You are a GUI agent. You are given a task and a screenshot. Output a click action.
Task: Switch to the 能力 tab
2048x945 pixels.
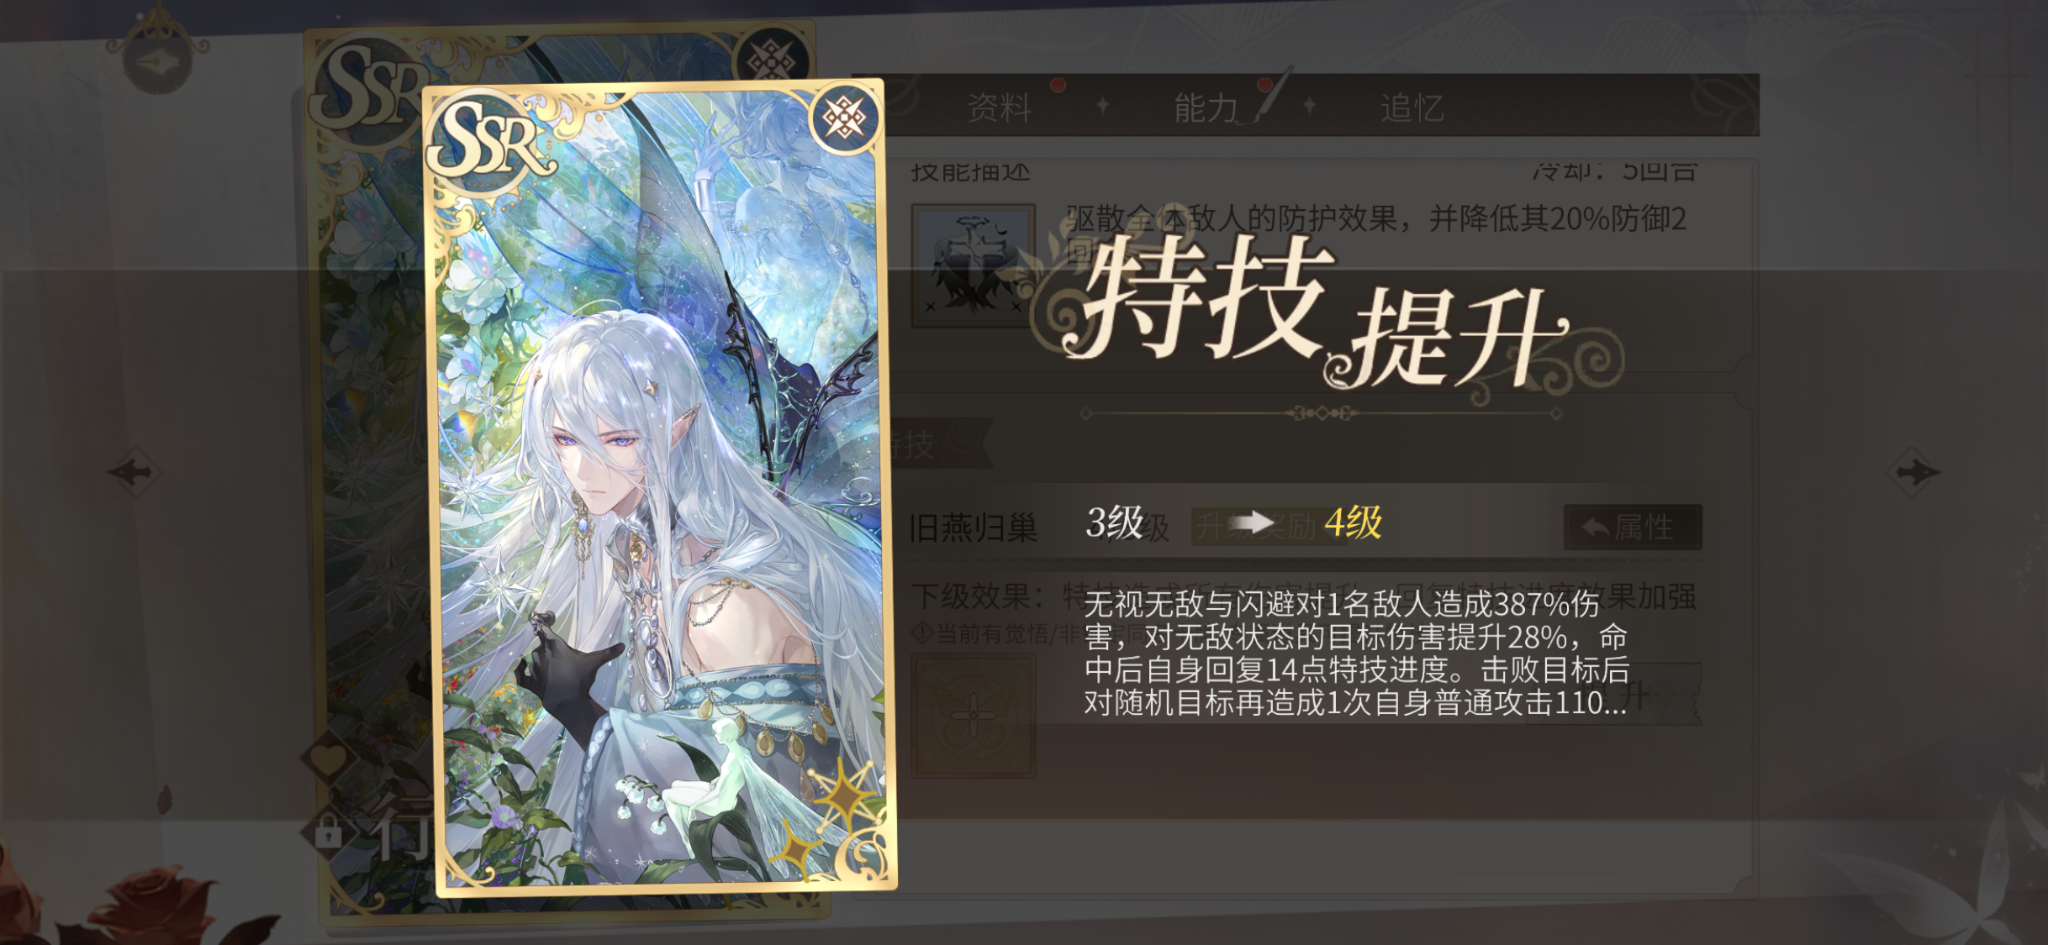click(1206, 107)
